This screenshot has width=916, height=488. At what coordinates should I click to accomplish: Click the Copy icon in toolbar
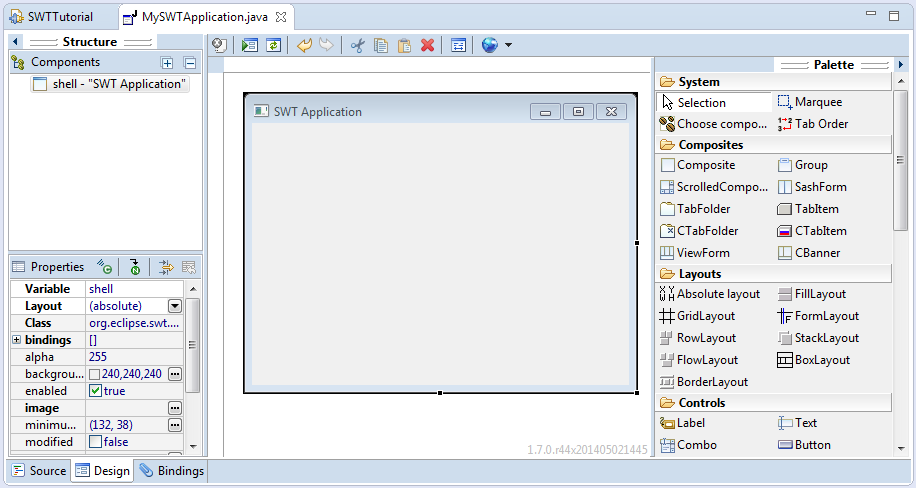pyautogui.click(x=381, y=45)
